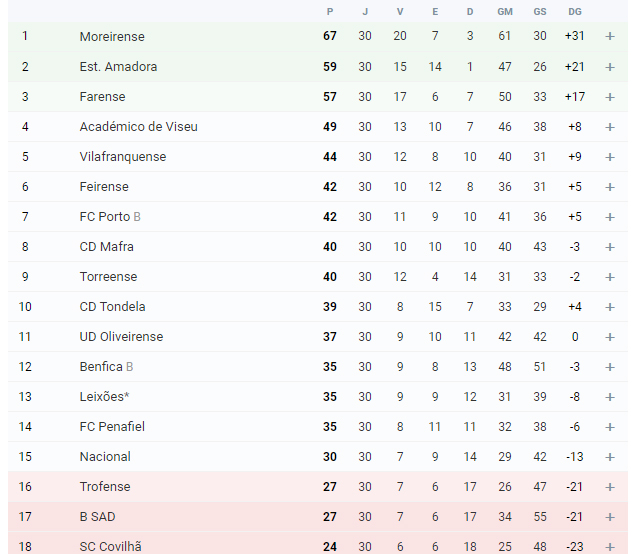Viewport: 634px width, 554px height.
Task: Expand details for Est. Amadora row
Action: pos(610,67)
